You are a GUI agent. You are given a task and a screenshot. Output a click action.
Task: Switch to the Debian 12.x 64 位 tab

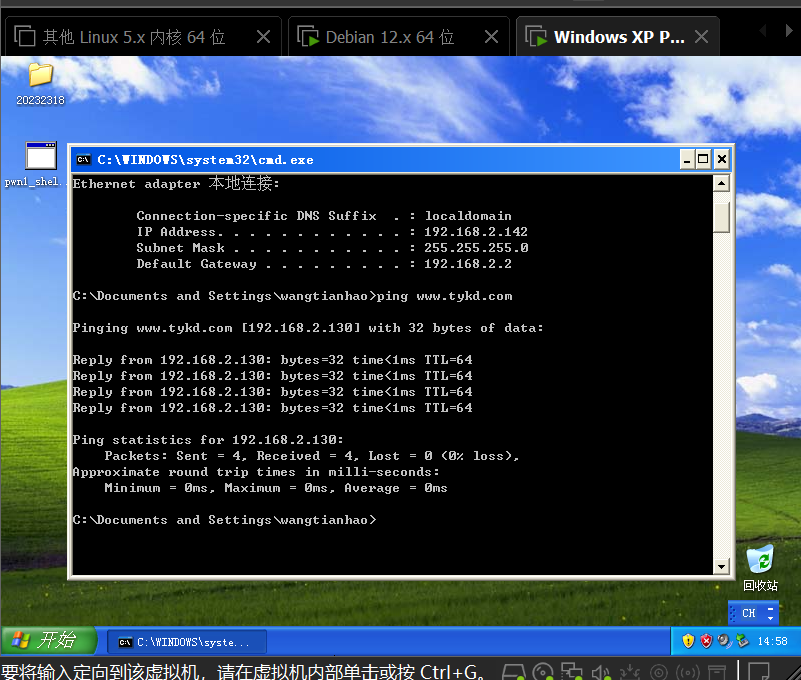[399, 37]
